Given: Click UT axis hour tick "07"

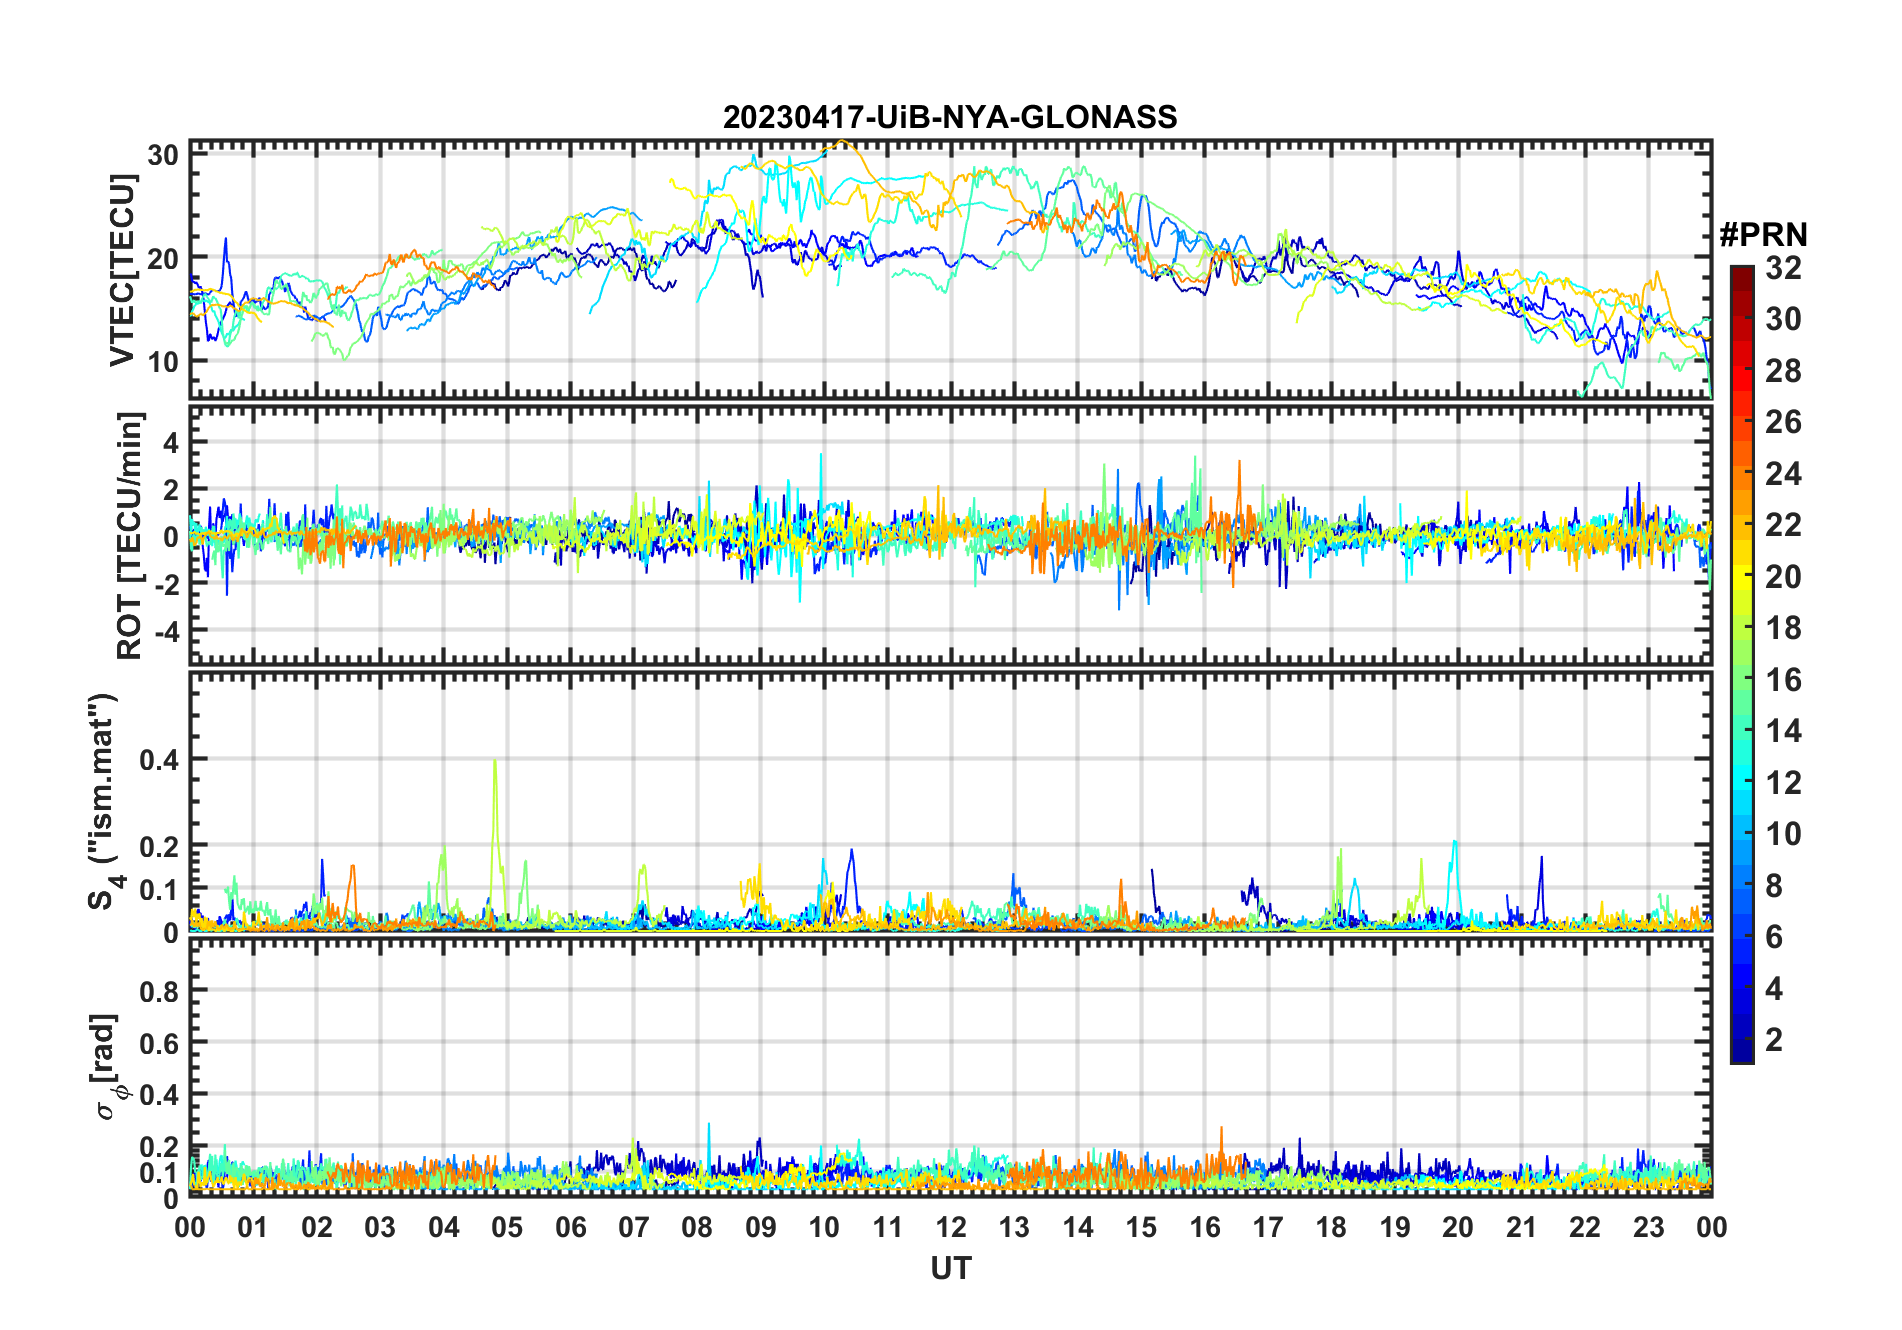Looking at the screenshot, I should [x=634, y=1228].
